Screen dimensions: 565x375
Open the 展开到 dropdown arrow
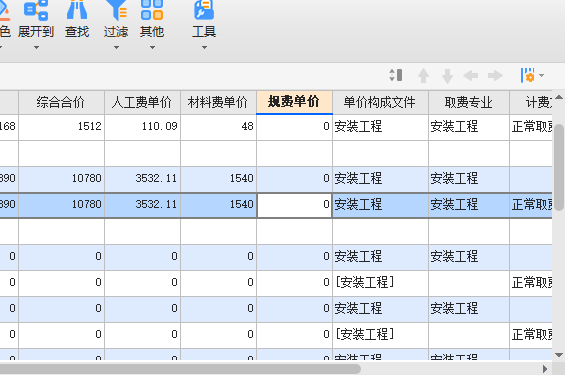[36, 48]
